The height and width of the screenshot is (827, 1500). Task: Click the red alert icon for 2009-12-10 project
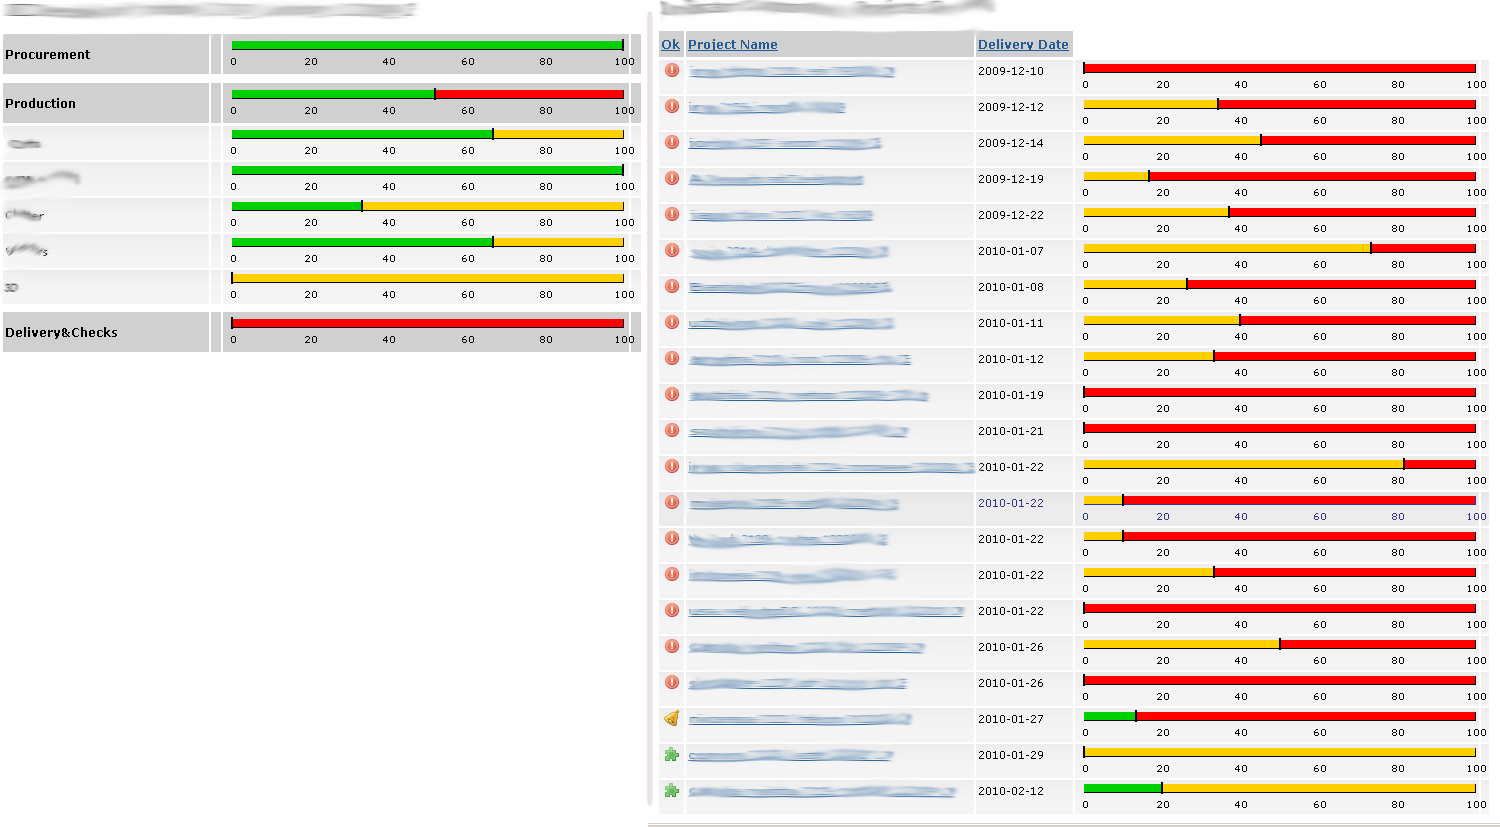point(672,70)
